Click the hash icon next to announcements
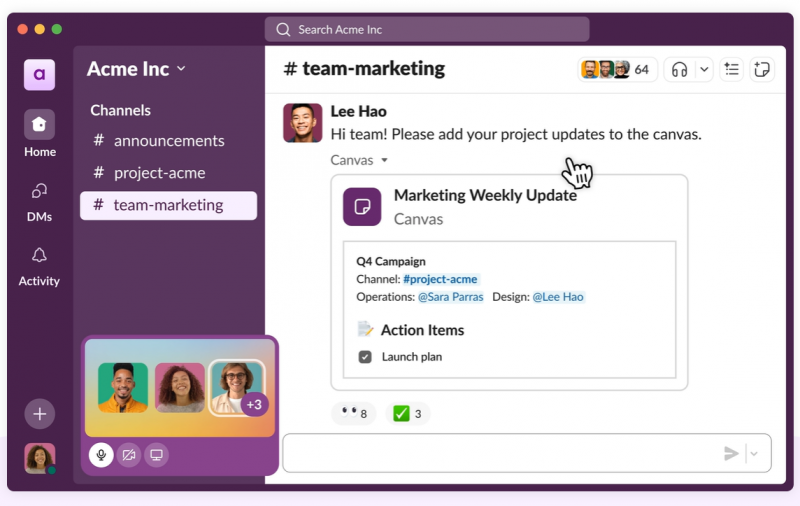 tap(98, 140)
